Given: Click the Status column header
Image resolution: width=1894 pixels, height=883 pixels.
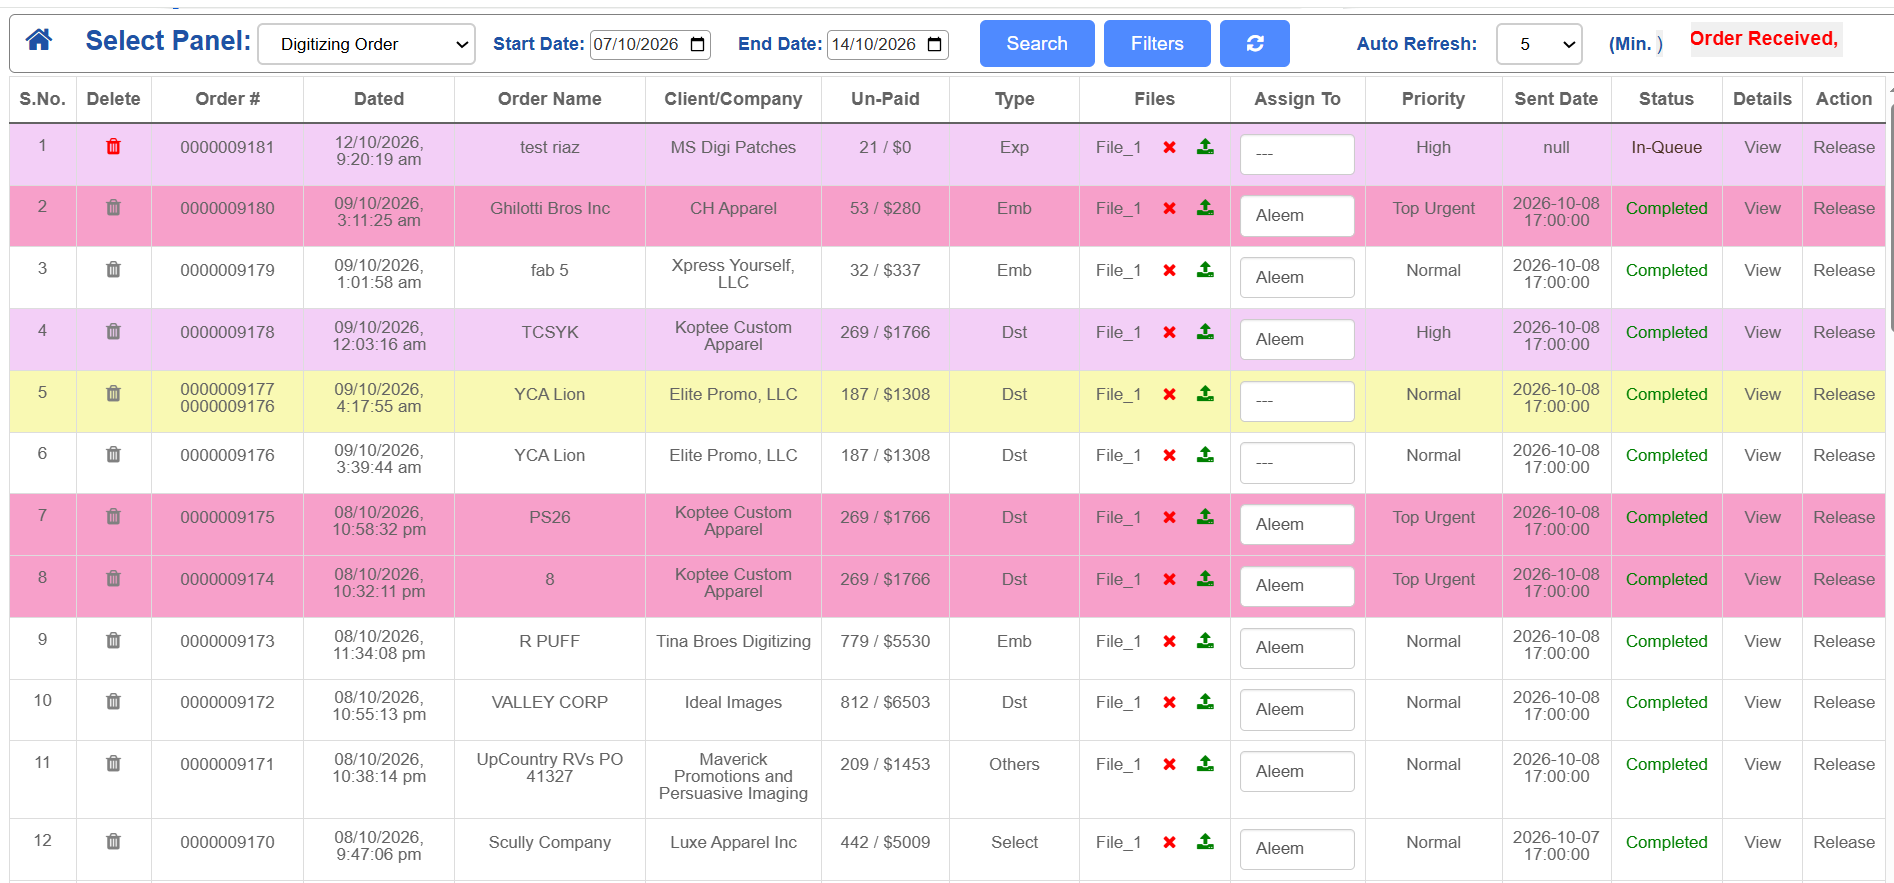Looking at the screenshot, I should click(1666, 99).
